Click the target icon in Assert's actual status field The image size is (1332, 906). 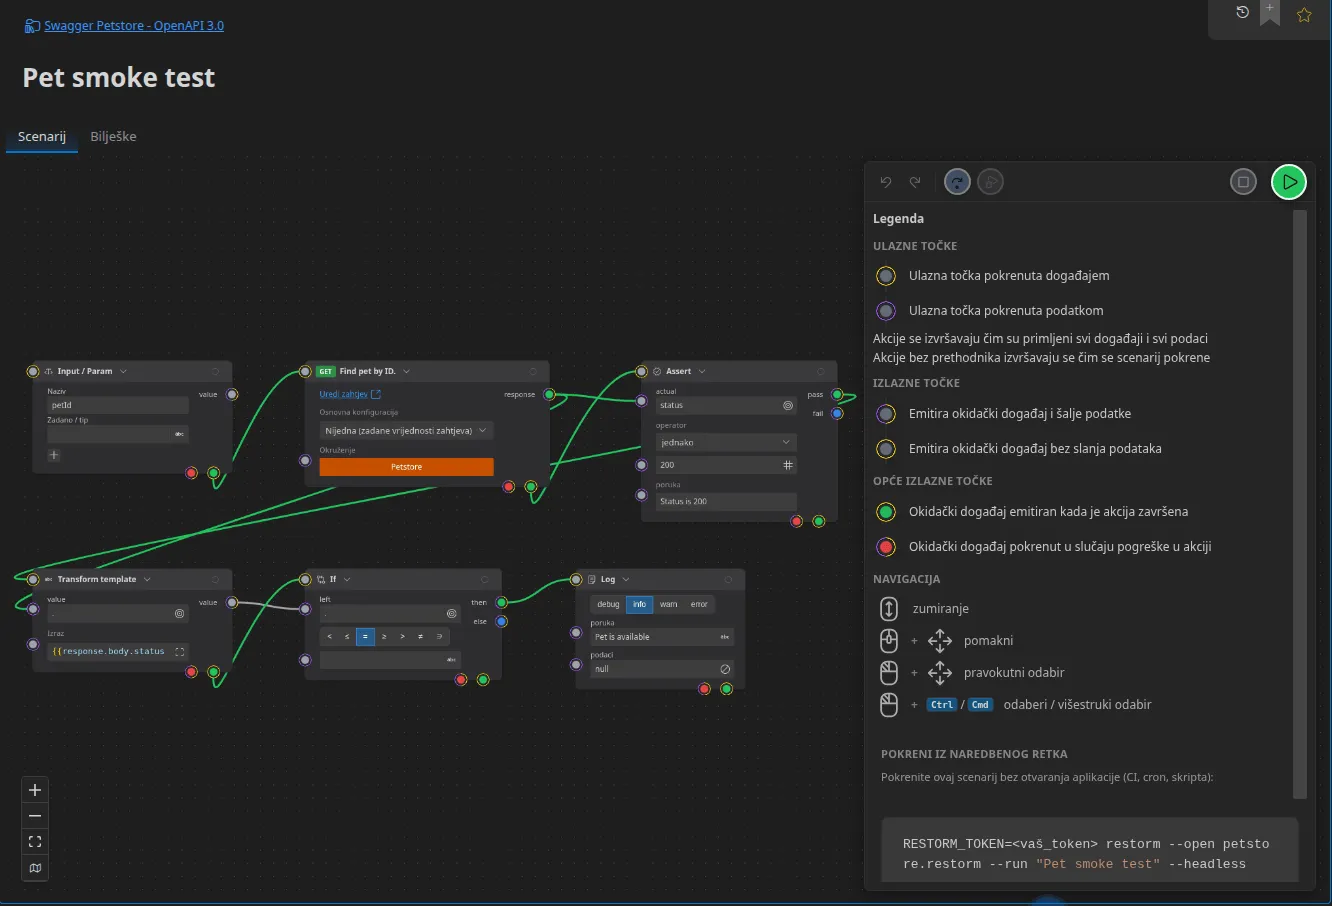point(788,405)
